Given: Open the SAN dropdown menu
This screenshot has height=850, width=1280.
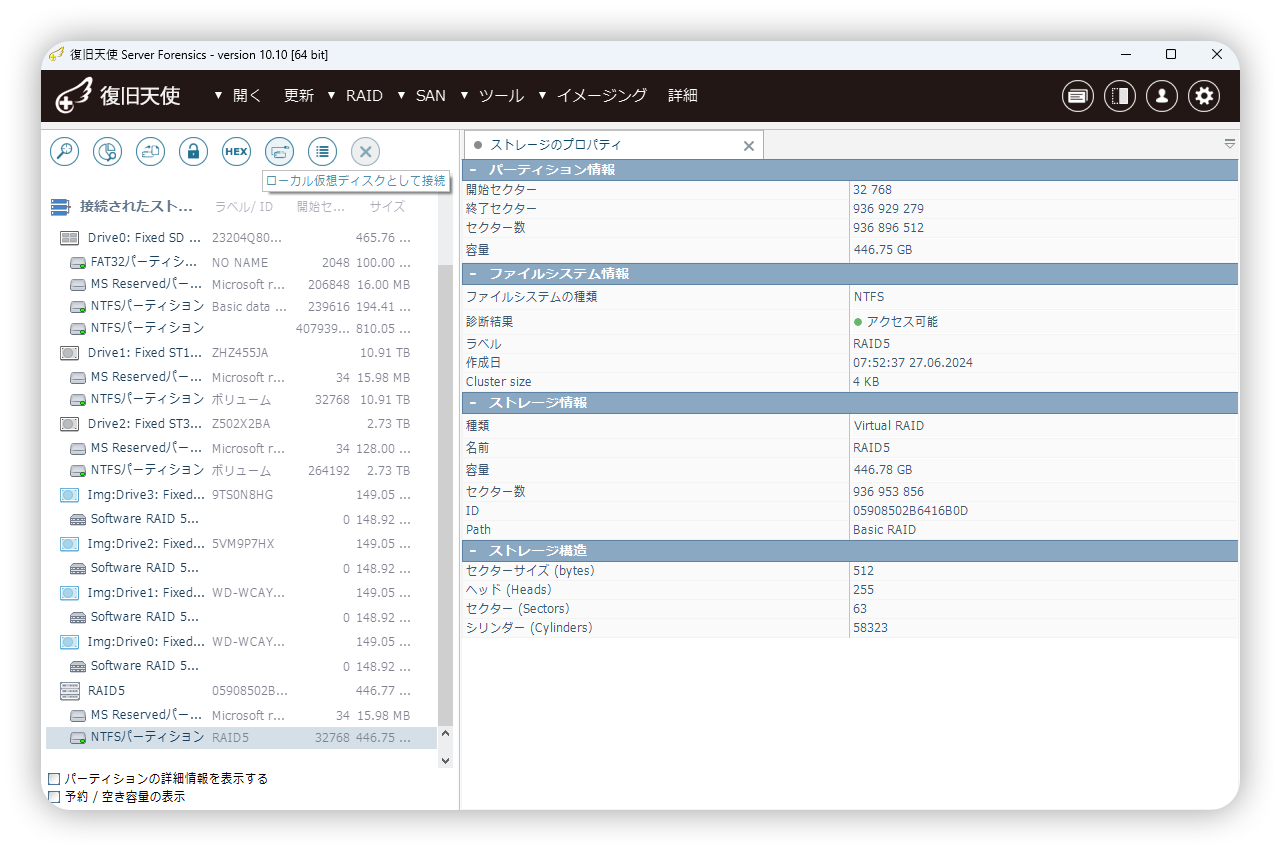Looking at the screenshot, I should click(x=421, y=96).
